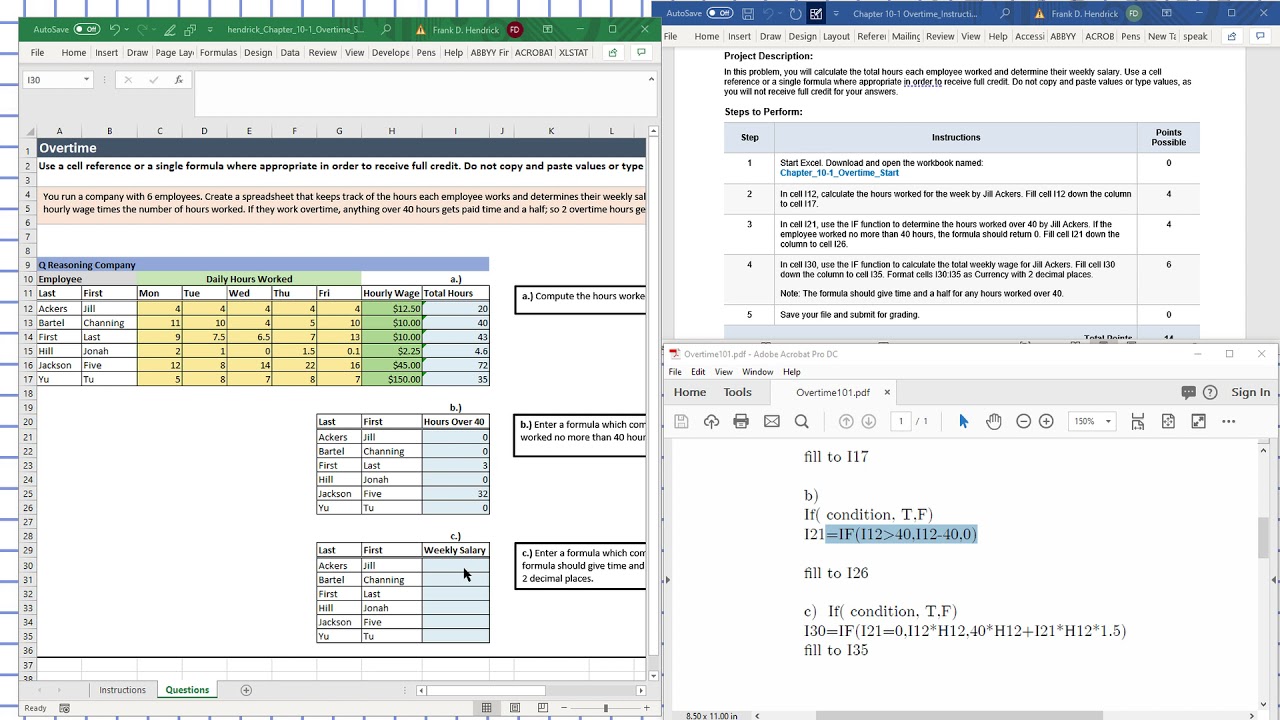1280x720 pixels.
Task: Click the More tools ellipsis in Acrobat toolbar
Action: (1228, 422)
